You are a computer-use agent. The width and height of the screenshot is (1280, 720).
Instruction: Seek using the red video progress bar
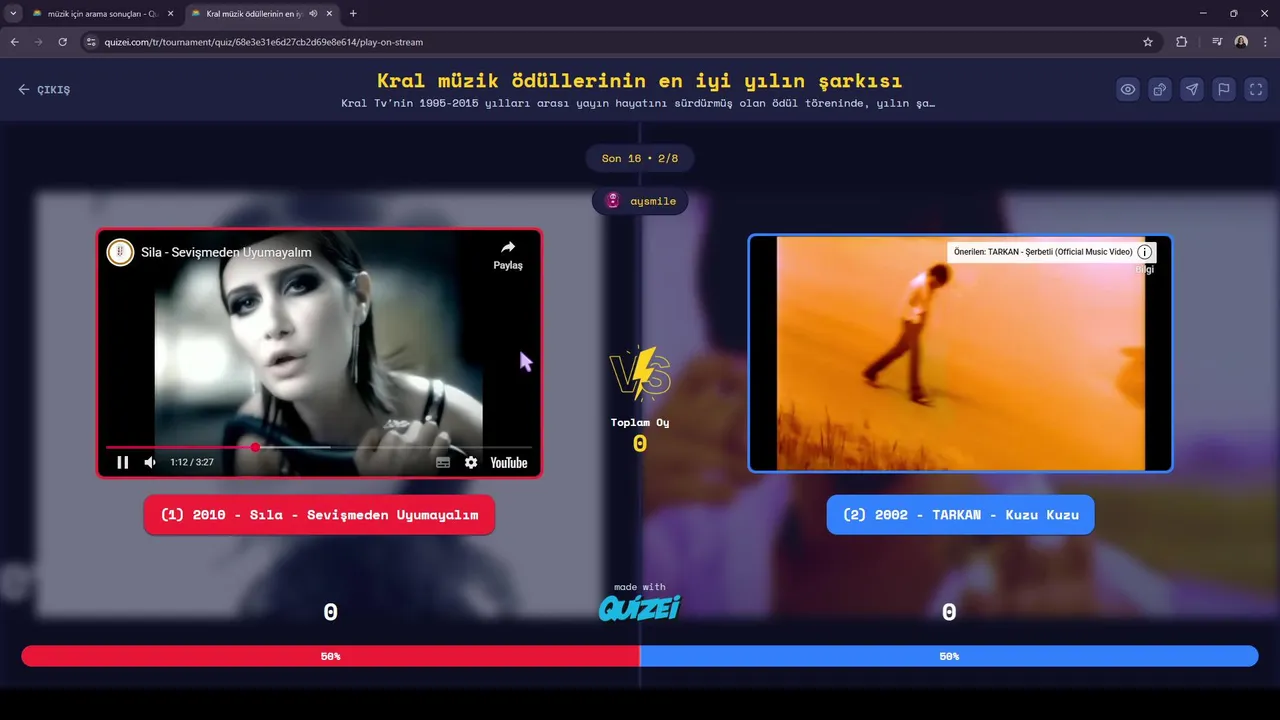pyautogui.click(x=319, y=447)
